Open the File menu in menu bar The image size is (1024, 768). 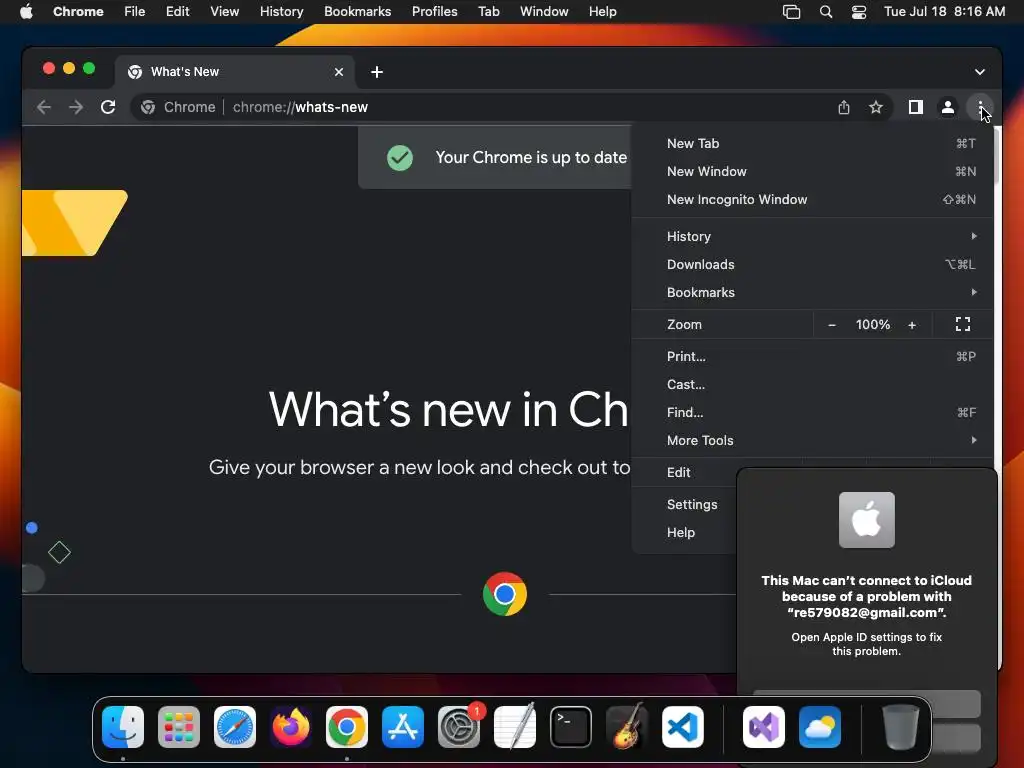click(135, 12)
